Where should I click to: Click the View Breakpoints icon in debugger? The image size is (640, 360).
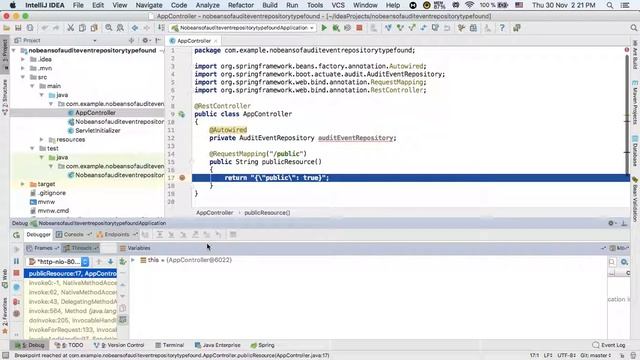(16, 302)
